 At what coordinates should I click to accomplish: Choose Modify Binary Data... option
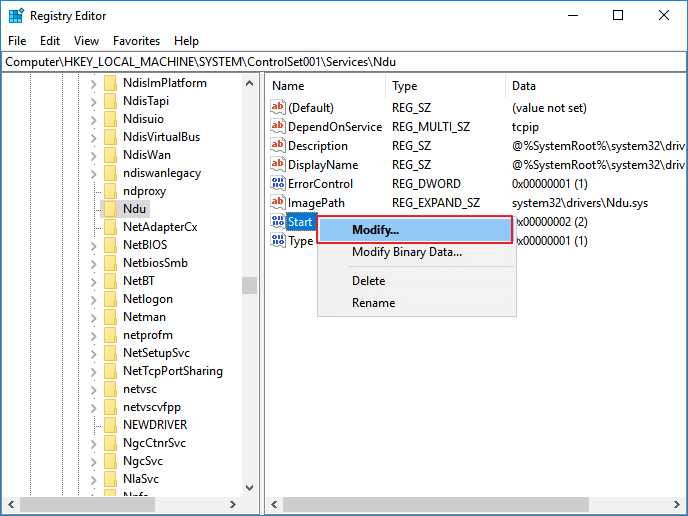(406, 252)
